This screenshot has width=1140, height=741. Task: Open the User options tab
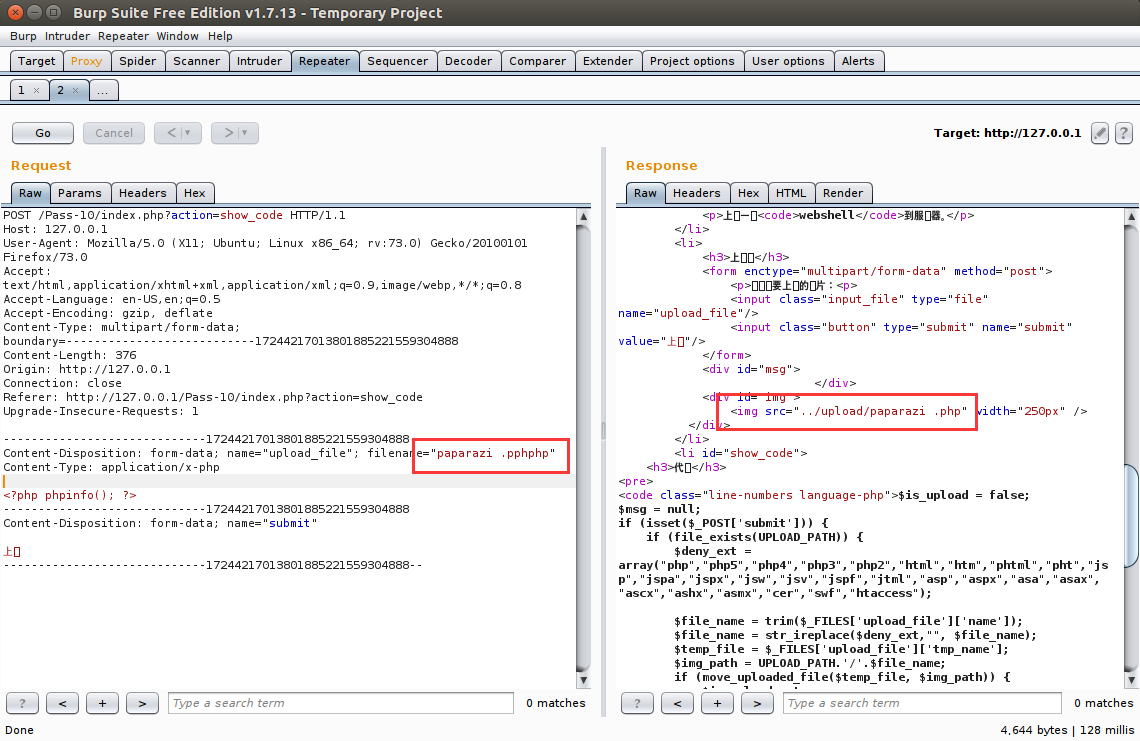click(x=788, y=61)
